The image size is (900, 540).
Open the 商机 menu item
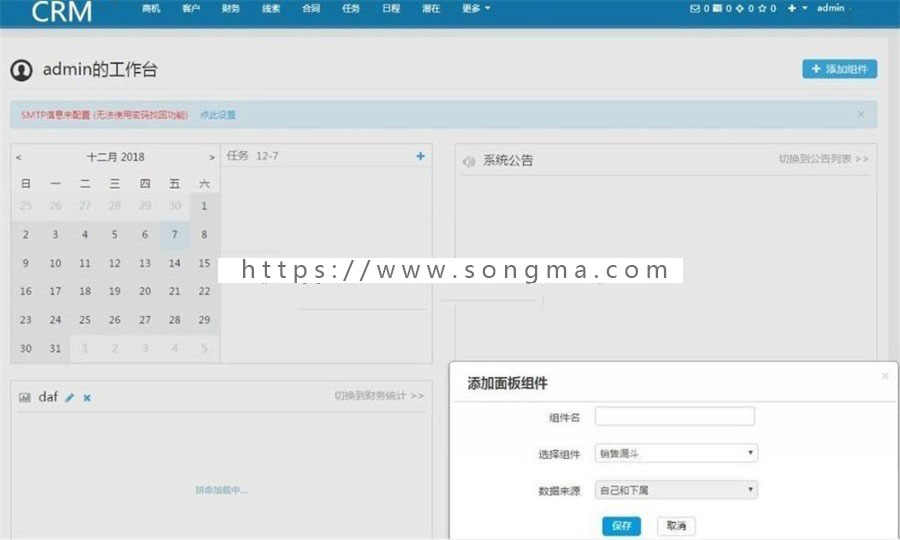click(151, 8)
